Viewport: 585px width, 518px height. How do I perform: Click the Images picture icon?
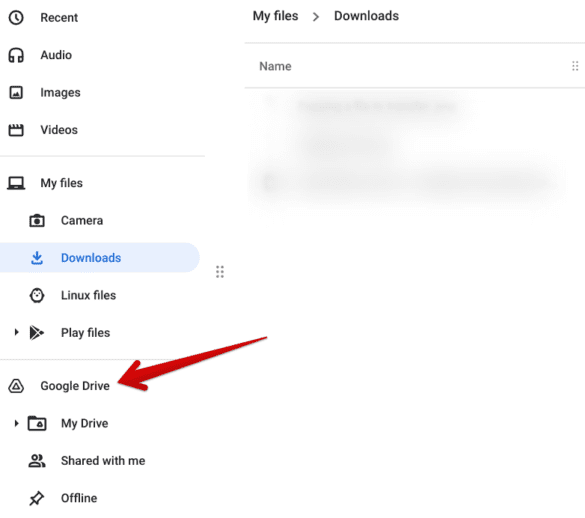16,93
